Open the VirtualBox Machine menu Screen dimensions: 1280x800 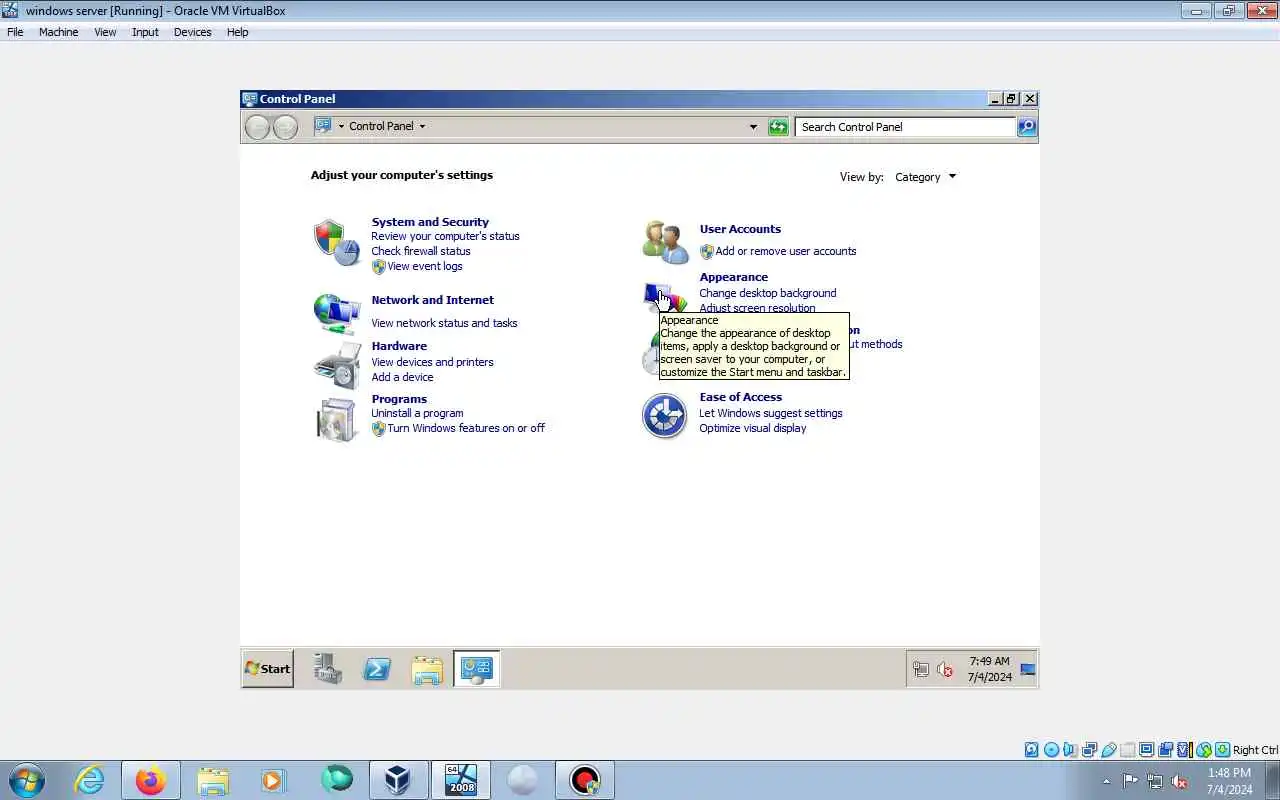(58, 32)
